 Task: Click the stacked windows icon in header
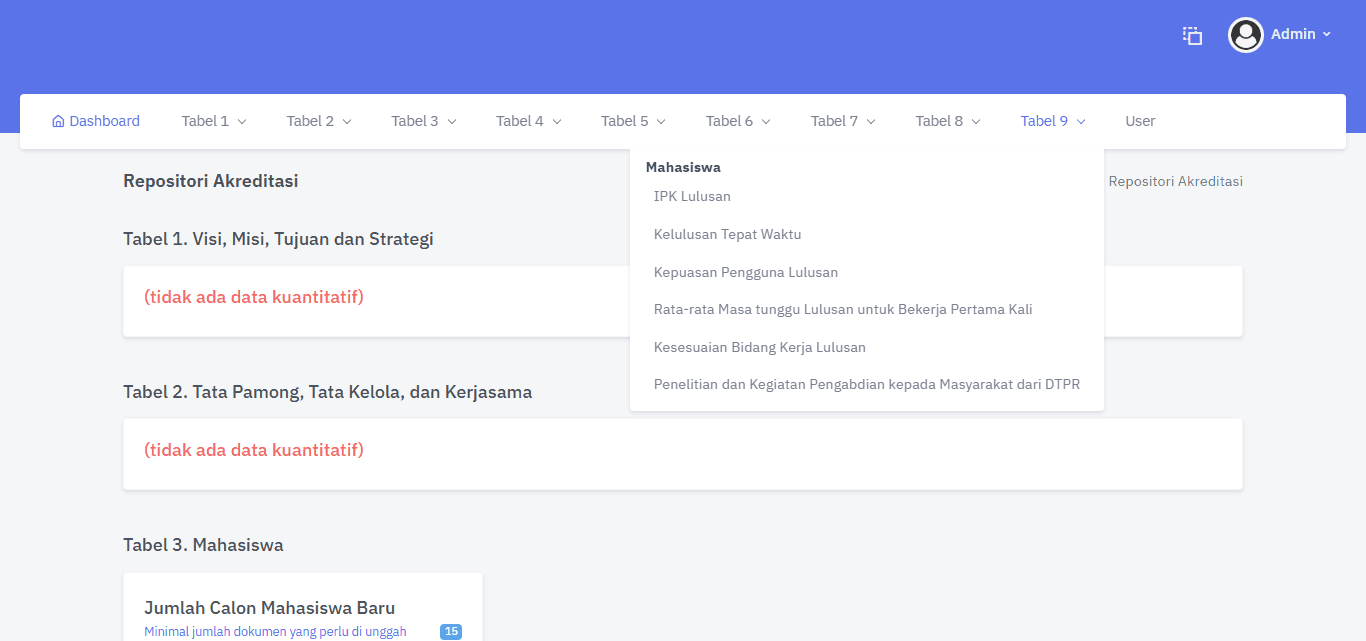1192,35
